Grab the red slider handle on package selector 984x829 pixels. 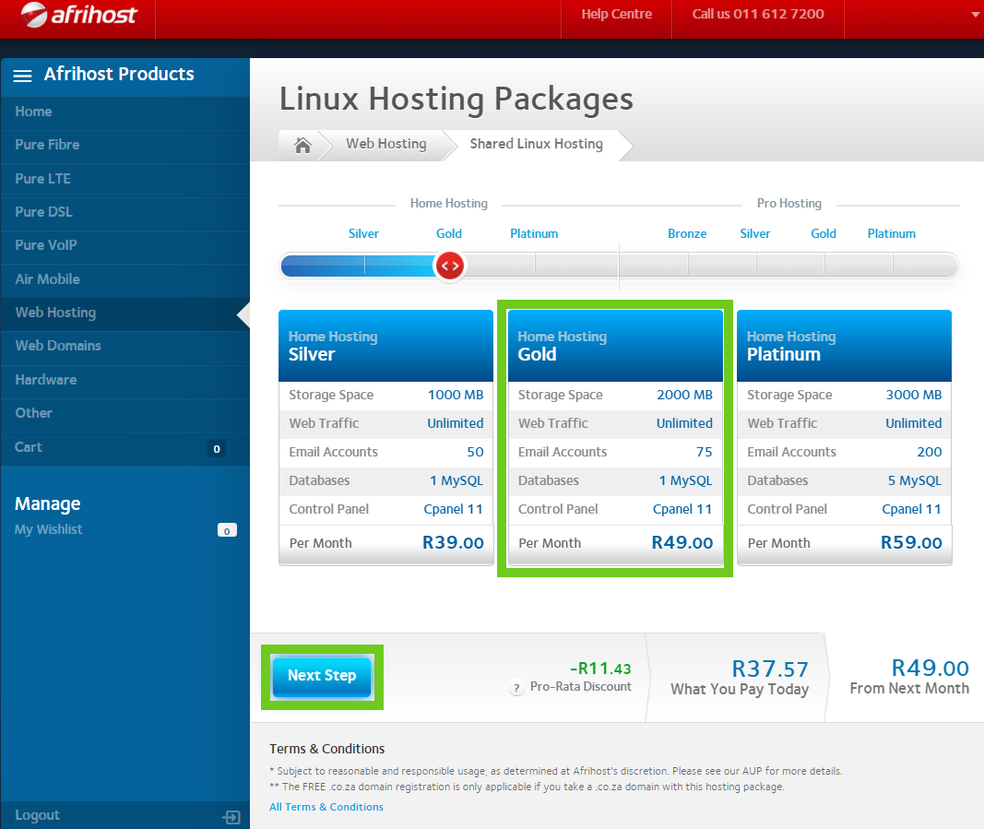449,266
